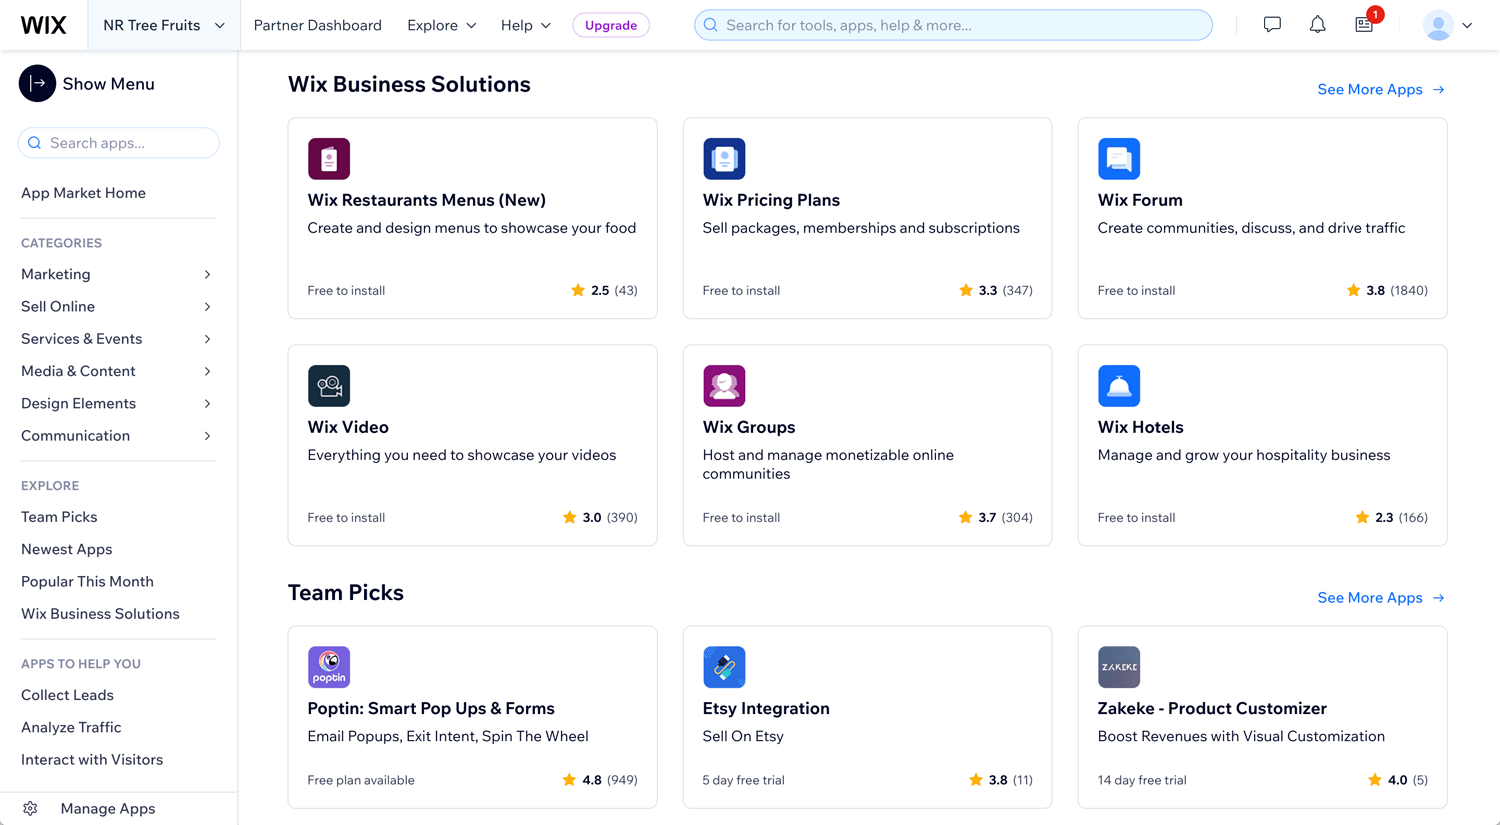
Task: Click the Wix Pricing Plans app icon
Action: 724,158
